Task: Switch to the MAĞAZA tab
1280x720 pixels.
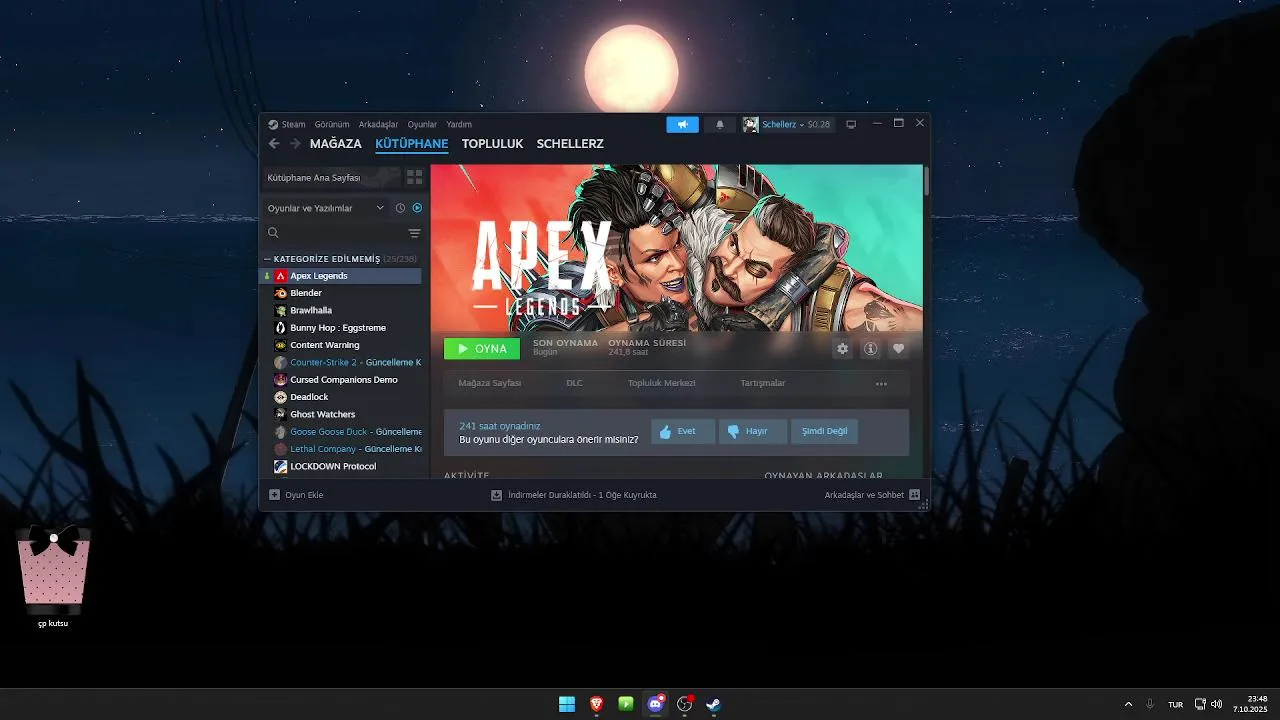Action: pos(336,144)
